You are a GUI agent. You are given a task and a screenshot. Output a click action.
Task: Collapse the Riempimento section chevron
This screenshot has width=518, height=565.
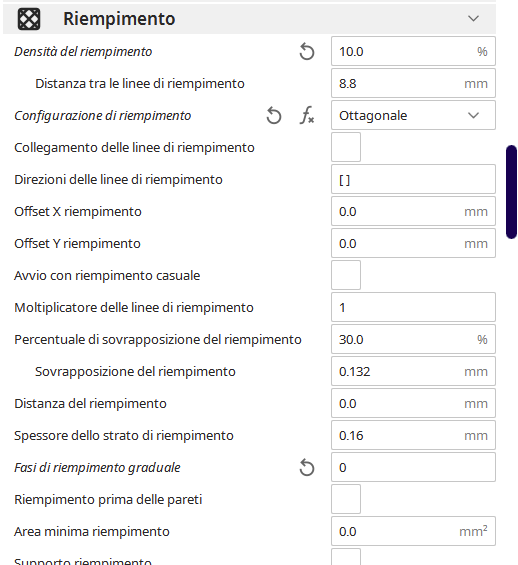473,18
